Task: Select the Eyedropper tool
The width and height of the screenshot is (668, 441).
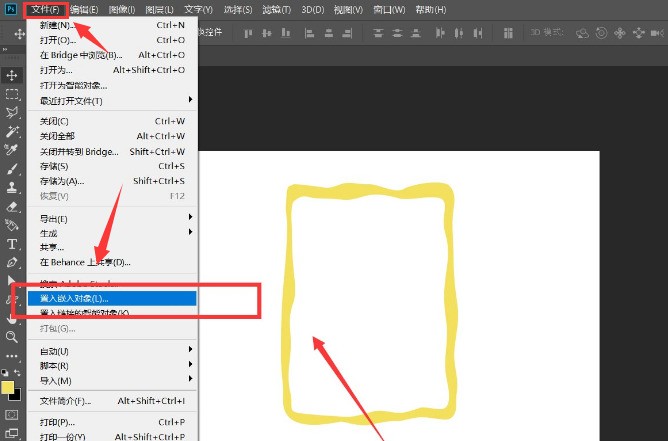Action: [x=12, y=150]
